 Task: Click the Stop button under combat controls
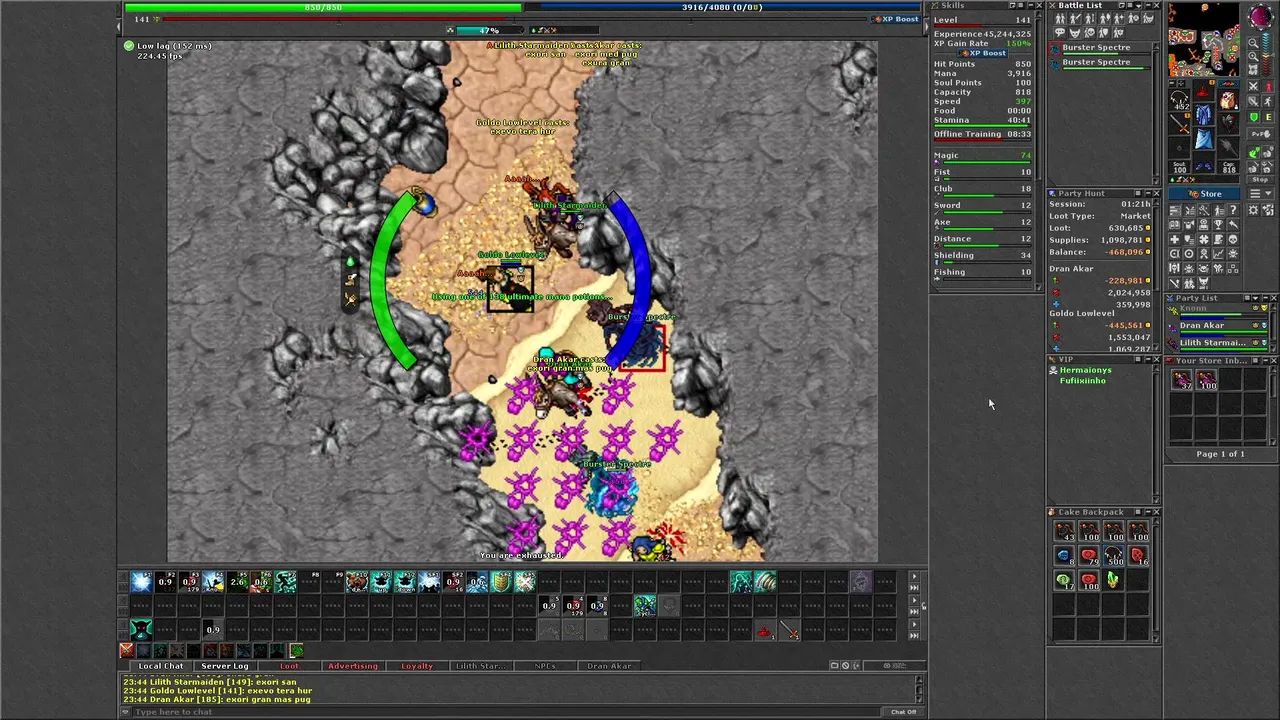coord(1260,179)
